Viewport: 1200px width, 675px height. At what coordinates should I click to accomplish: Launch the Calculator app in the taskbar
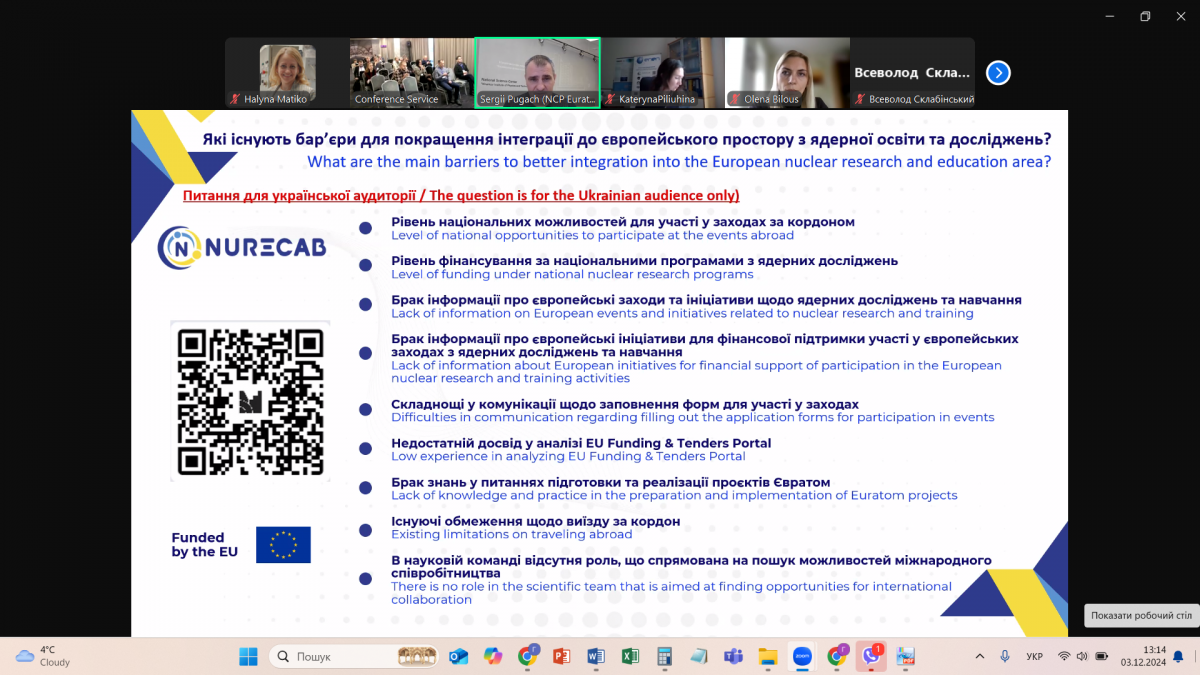point(664,657)
